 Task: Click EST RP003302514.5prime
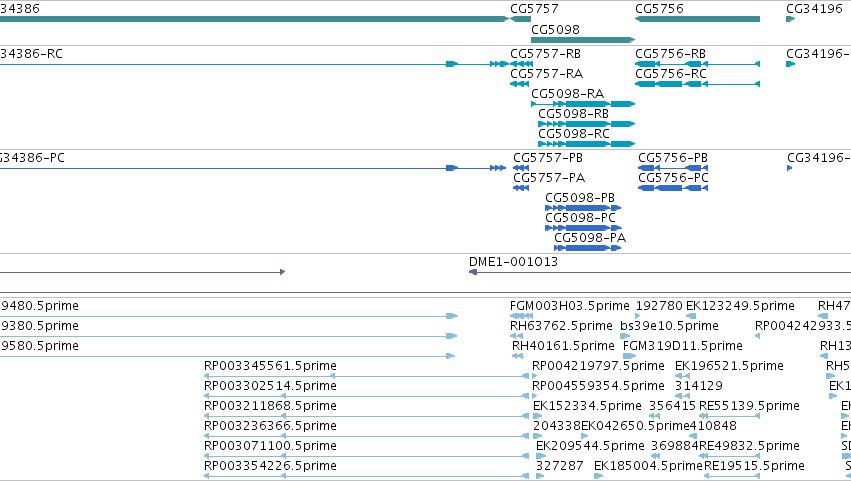270,386
